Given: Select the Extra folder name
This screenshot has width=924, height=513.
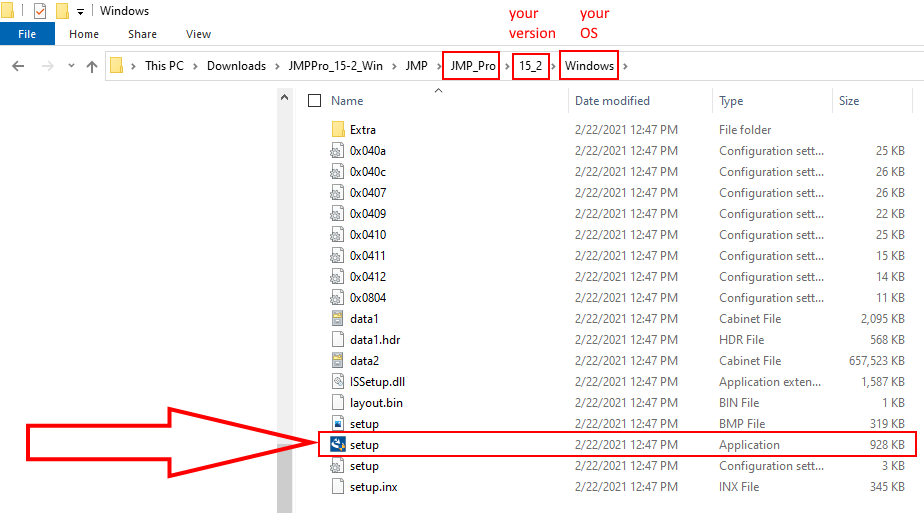Looking at the screenshot, I should (362, 130).
